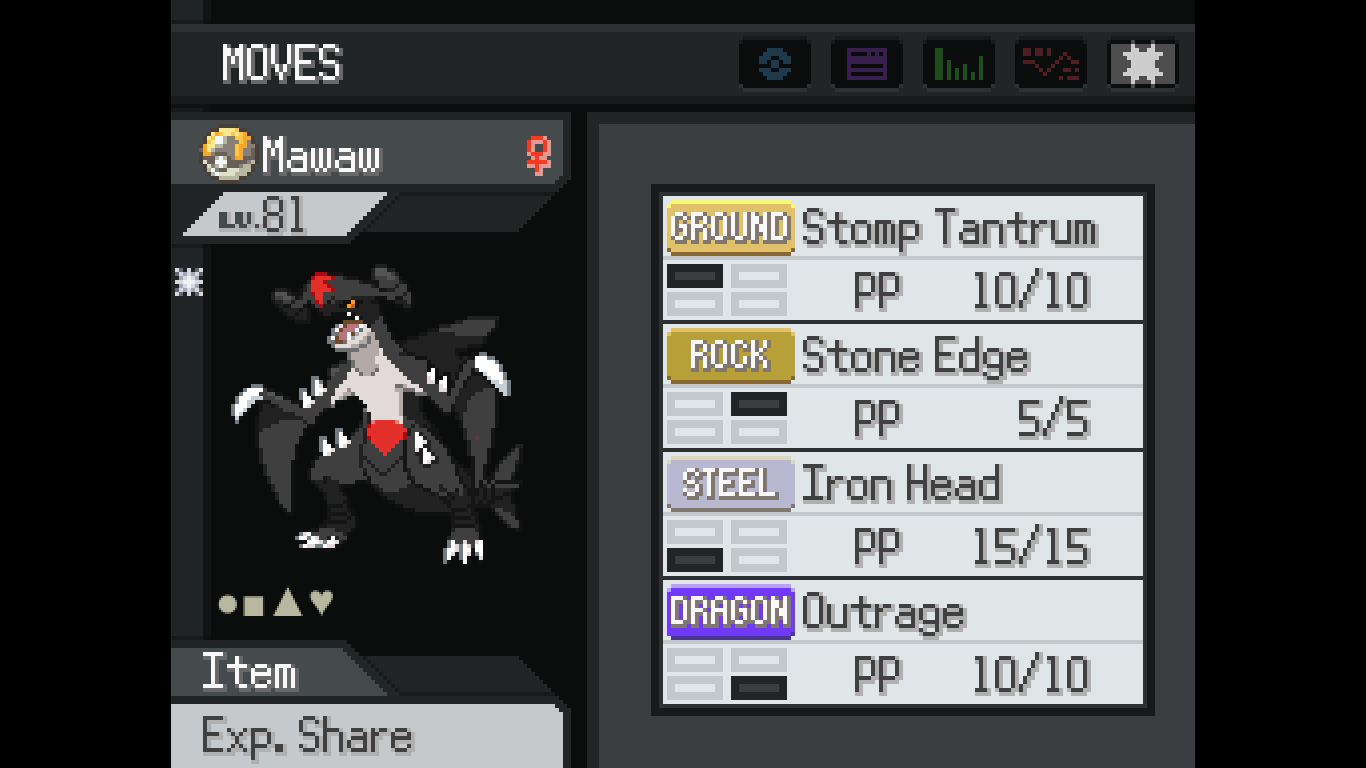Toggle the square marking
Screen dimensions: 1366x768
254,604
